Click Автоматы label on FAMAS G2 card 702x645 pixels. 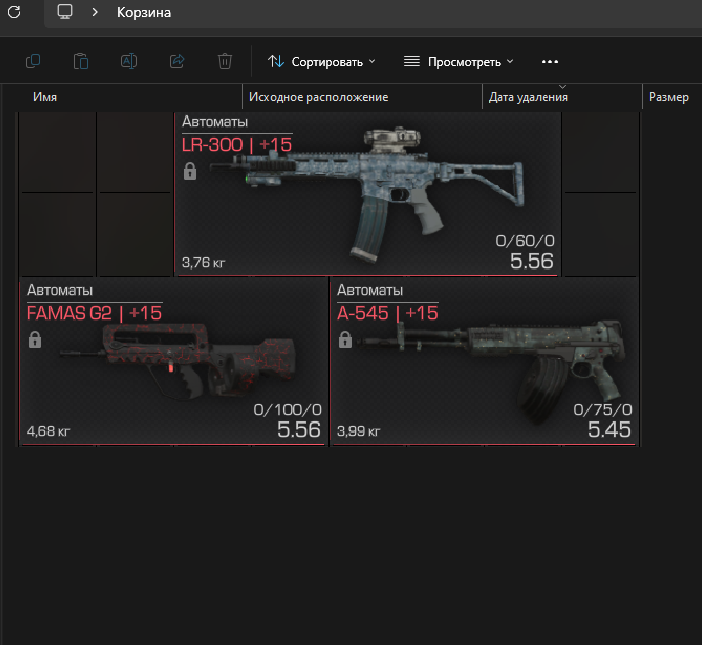tap(60, 290)
